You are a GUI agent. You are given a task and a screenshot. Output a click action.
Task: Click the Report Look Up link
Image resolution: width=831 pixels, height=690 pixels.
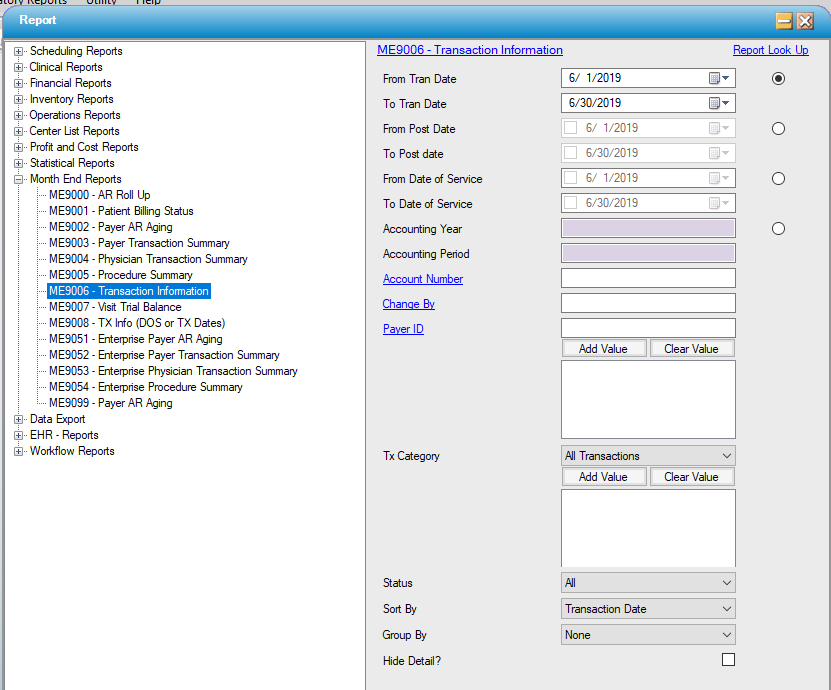tap(770, 50)
